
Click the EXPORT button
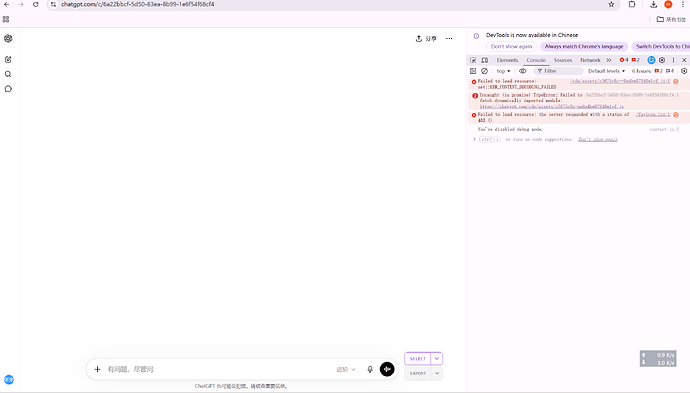pos(418,373)
